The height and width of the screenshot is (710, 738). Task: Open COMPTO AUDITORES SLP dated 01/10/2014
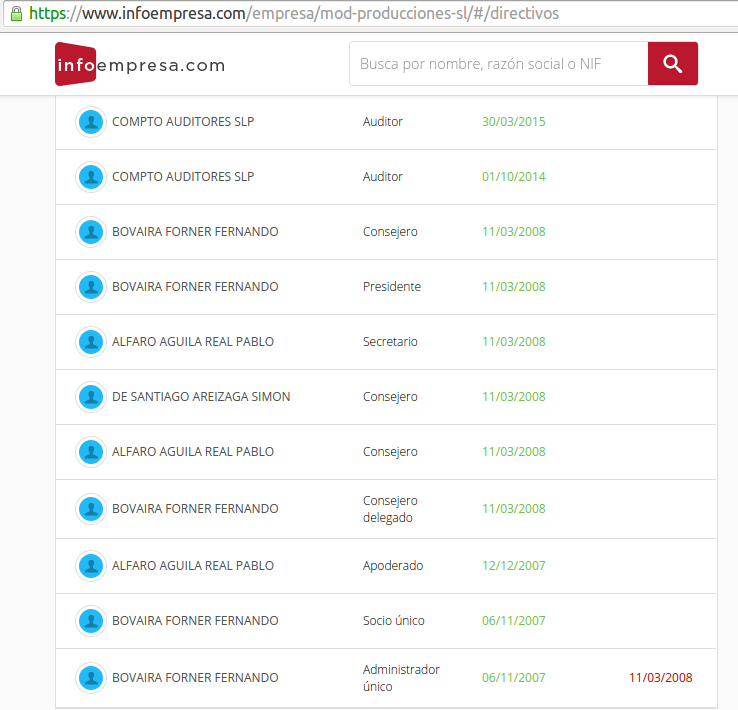tap(183, 177)
